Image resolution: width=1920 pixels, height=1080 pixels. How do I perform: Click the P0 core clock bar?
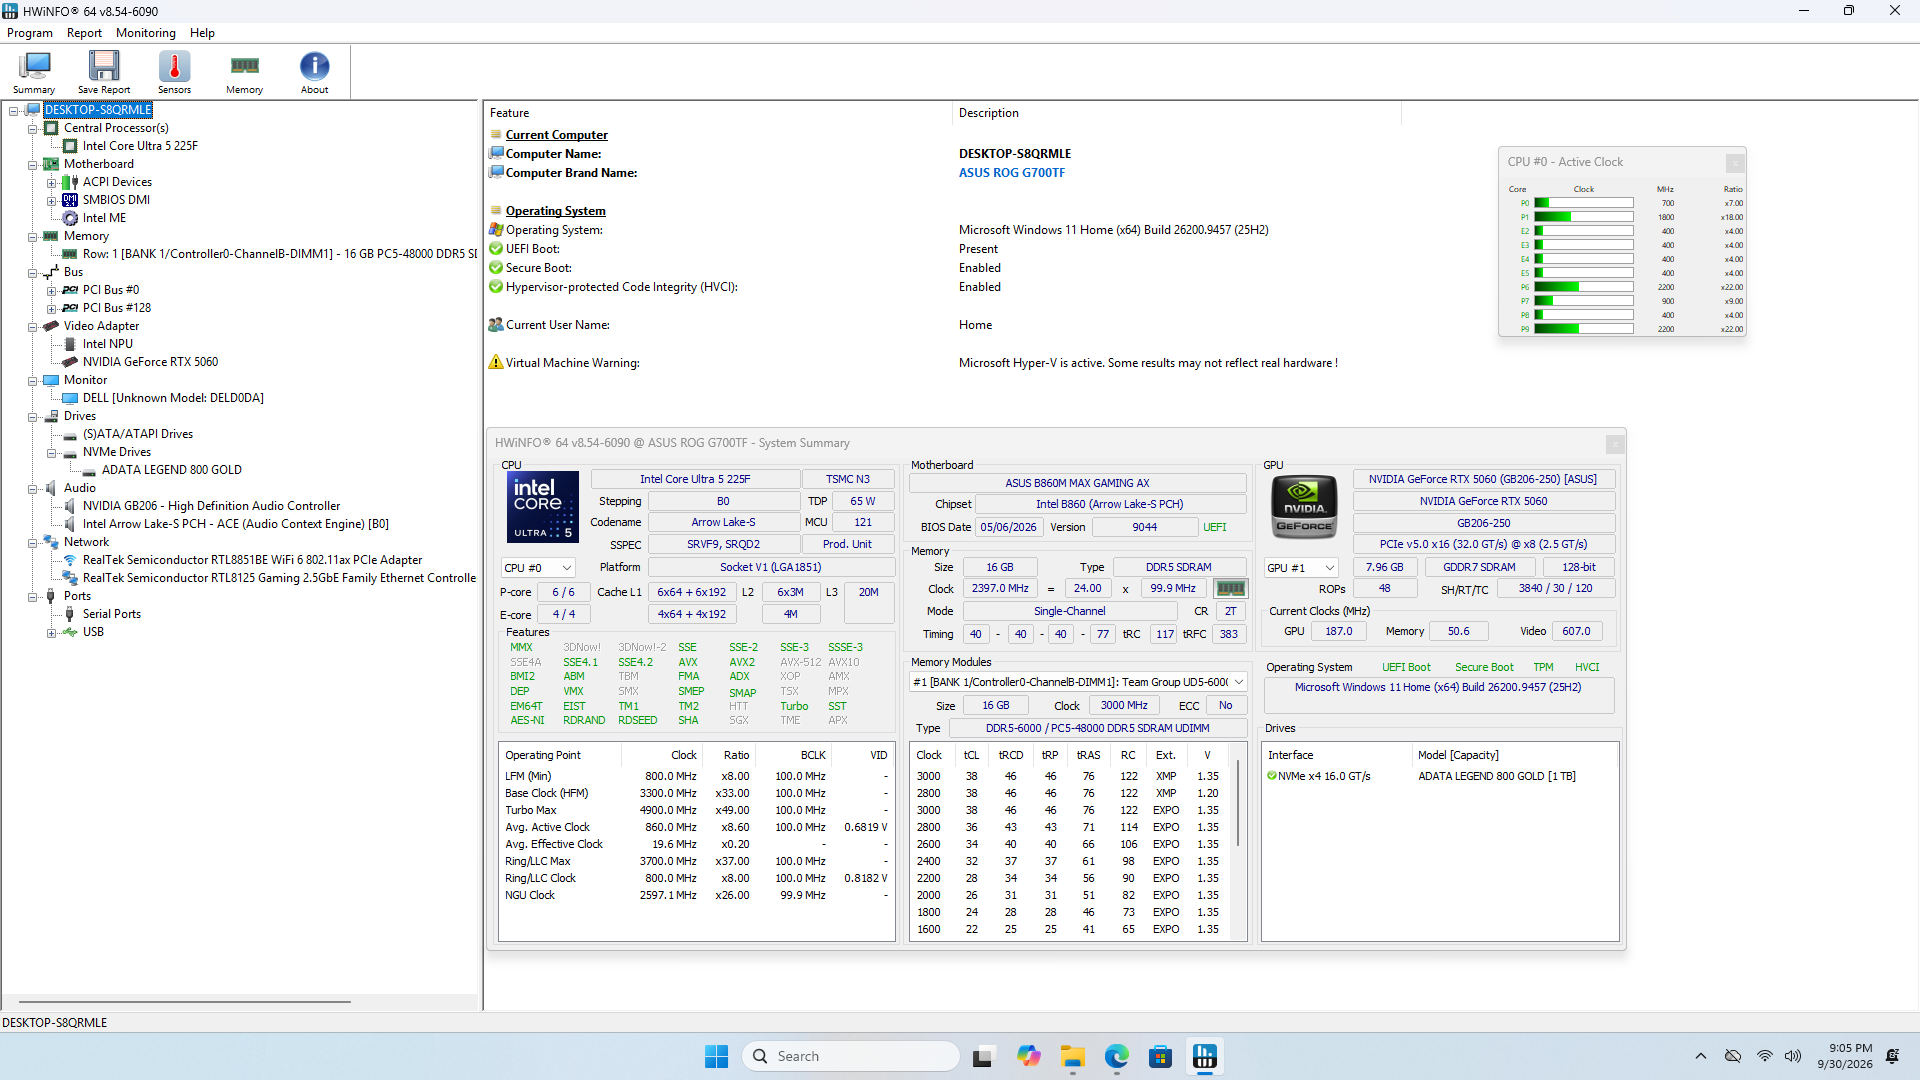[x=1584, y=203]
